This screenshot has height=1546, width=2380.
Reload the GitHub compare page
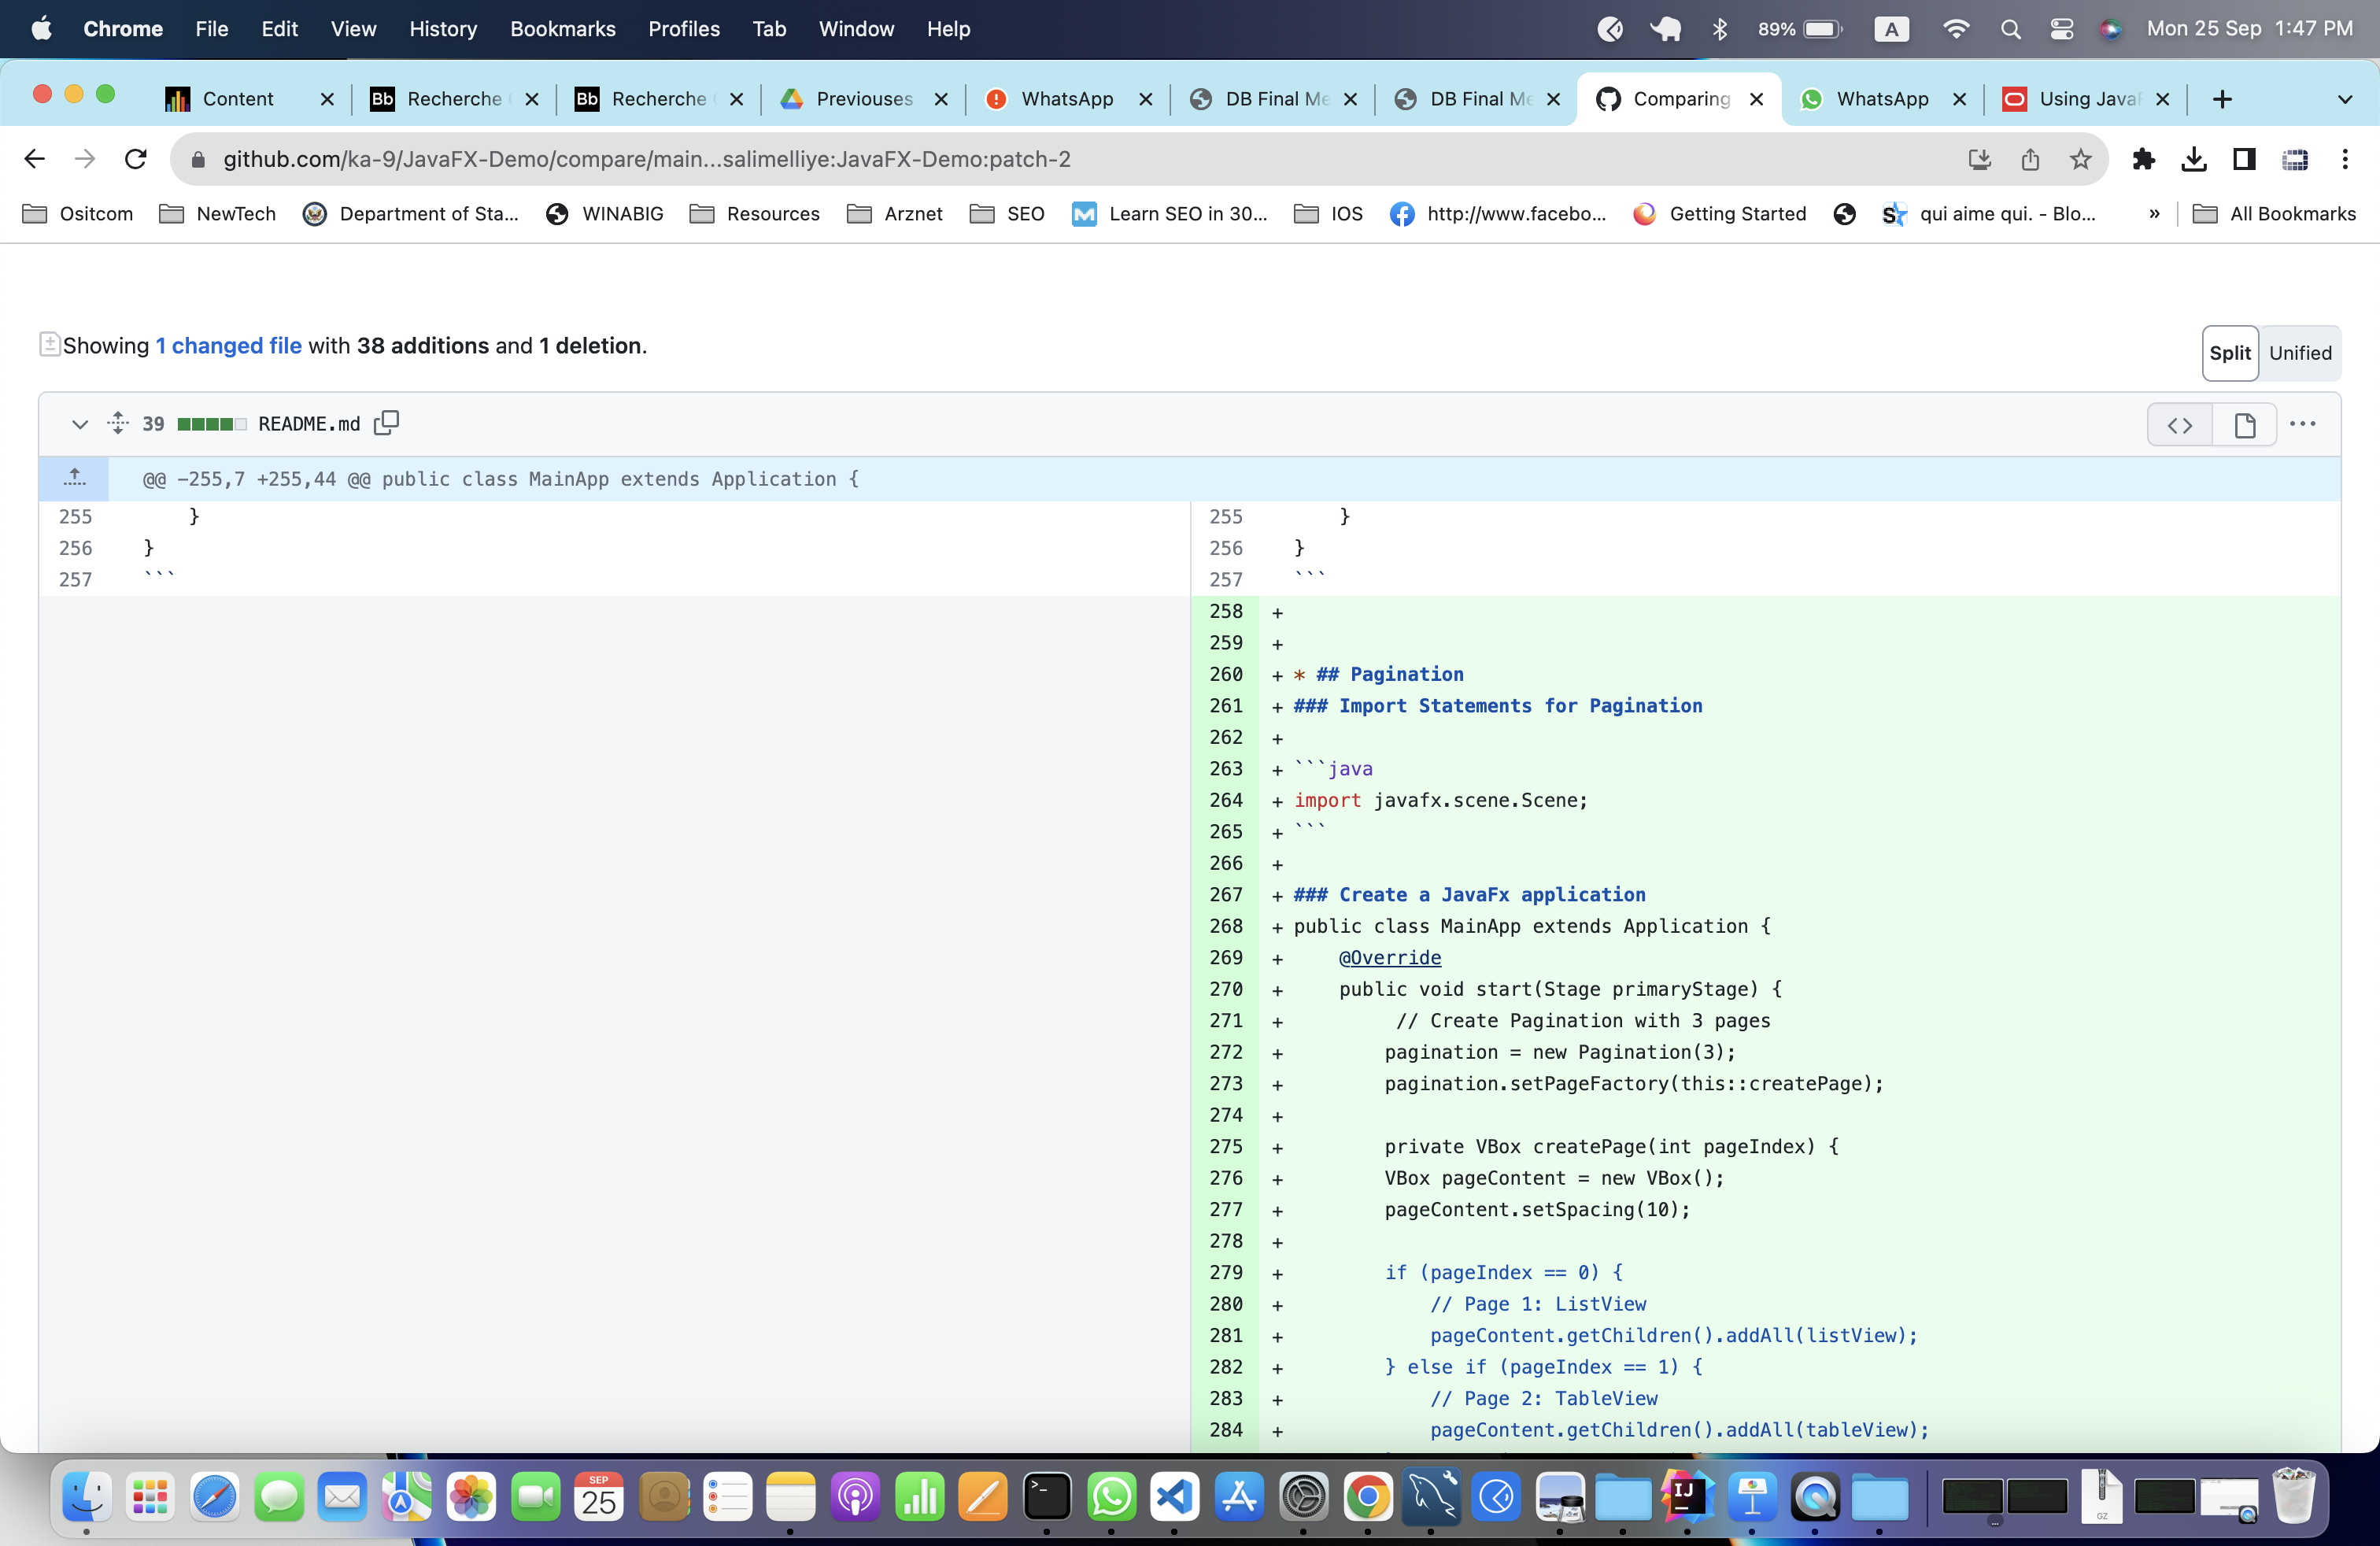pos(136,159)
